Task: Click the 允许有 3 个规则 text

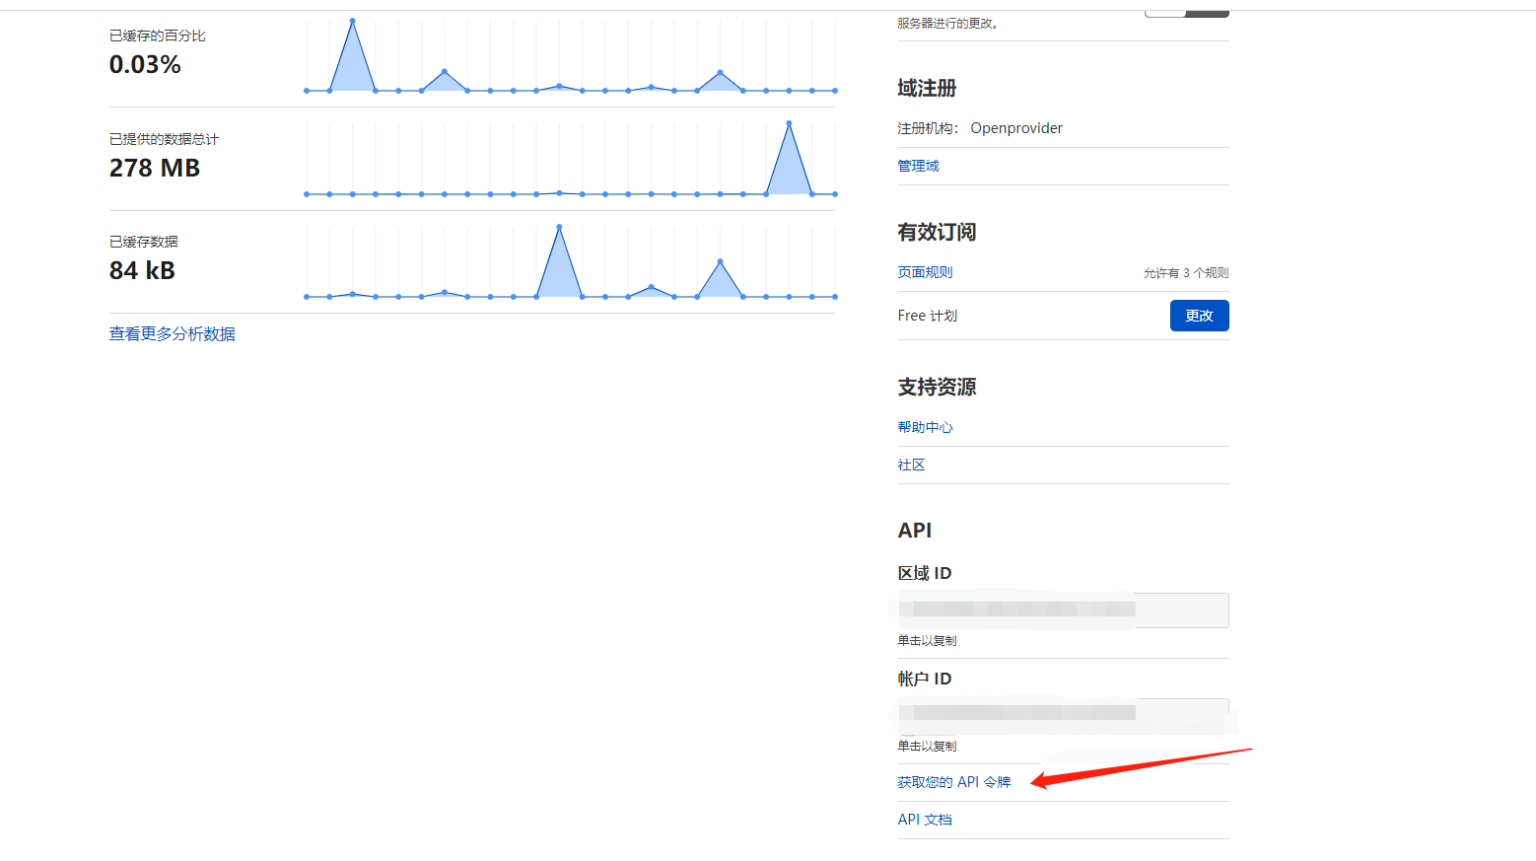Action: click(1186, 273)
